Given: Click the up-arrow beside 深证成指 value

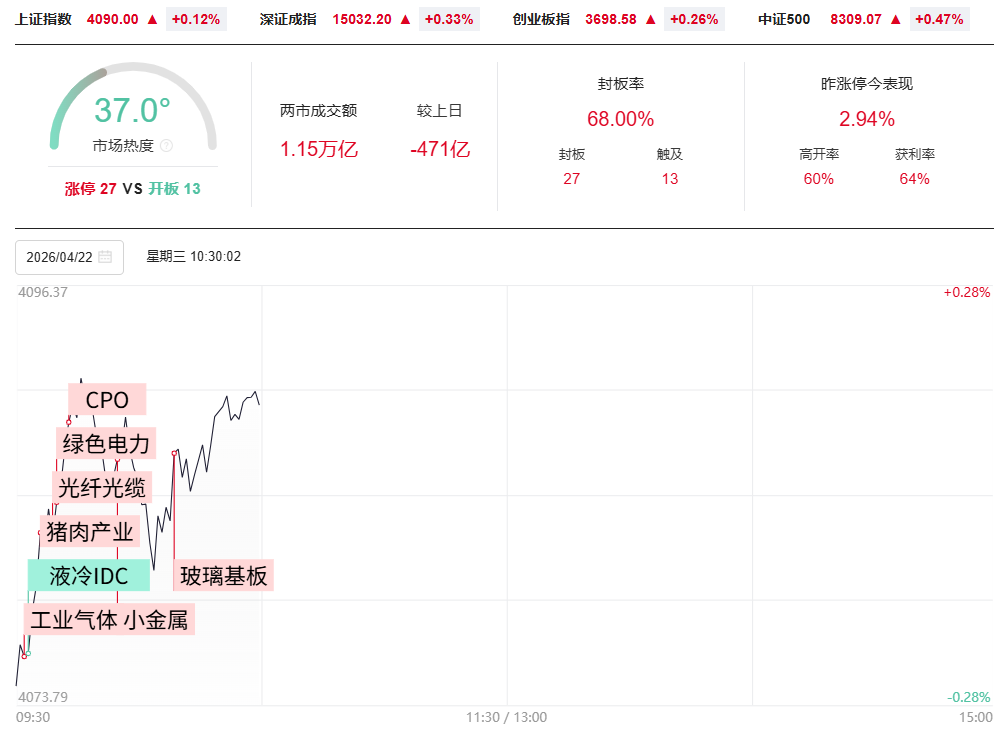Looking at the screenshot, I should [x=405, y=19].
